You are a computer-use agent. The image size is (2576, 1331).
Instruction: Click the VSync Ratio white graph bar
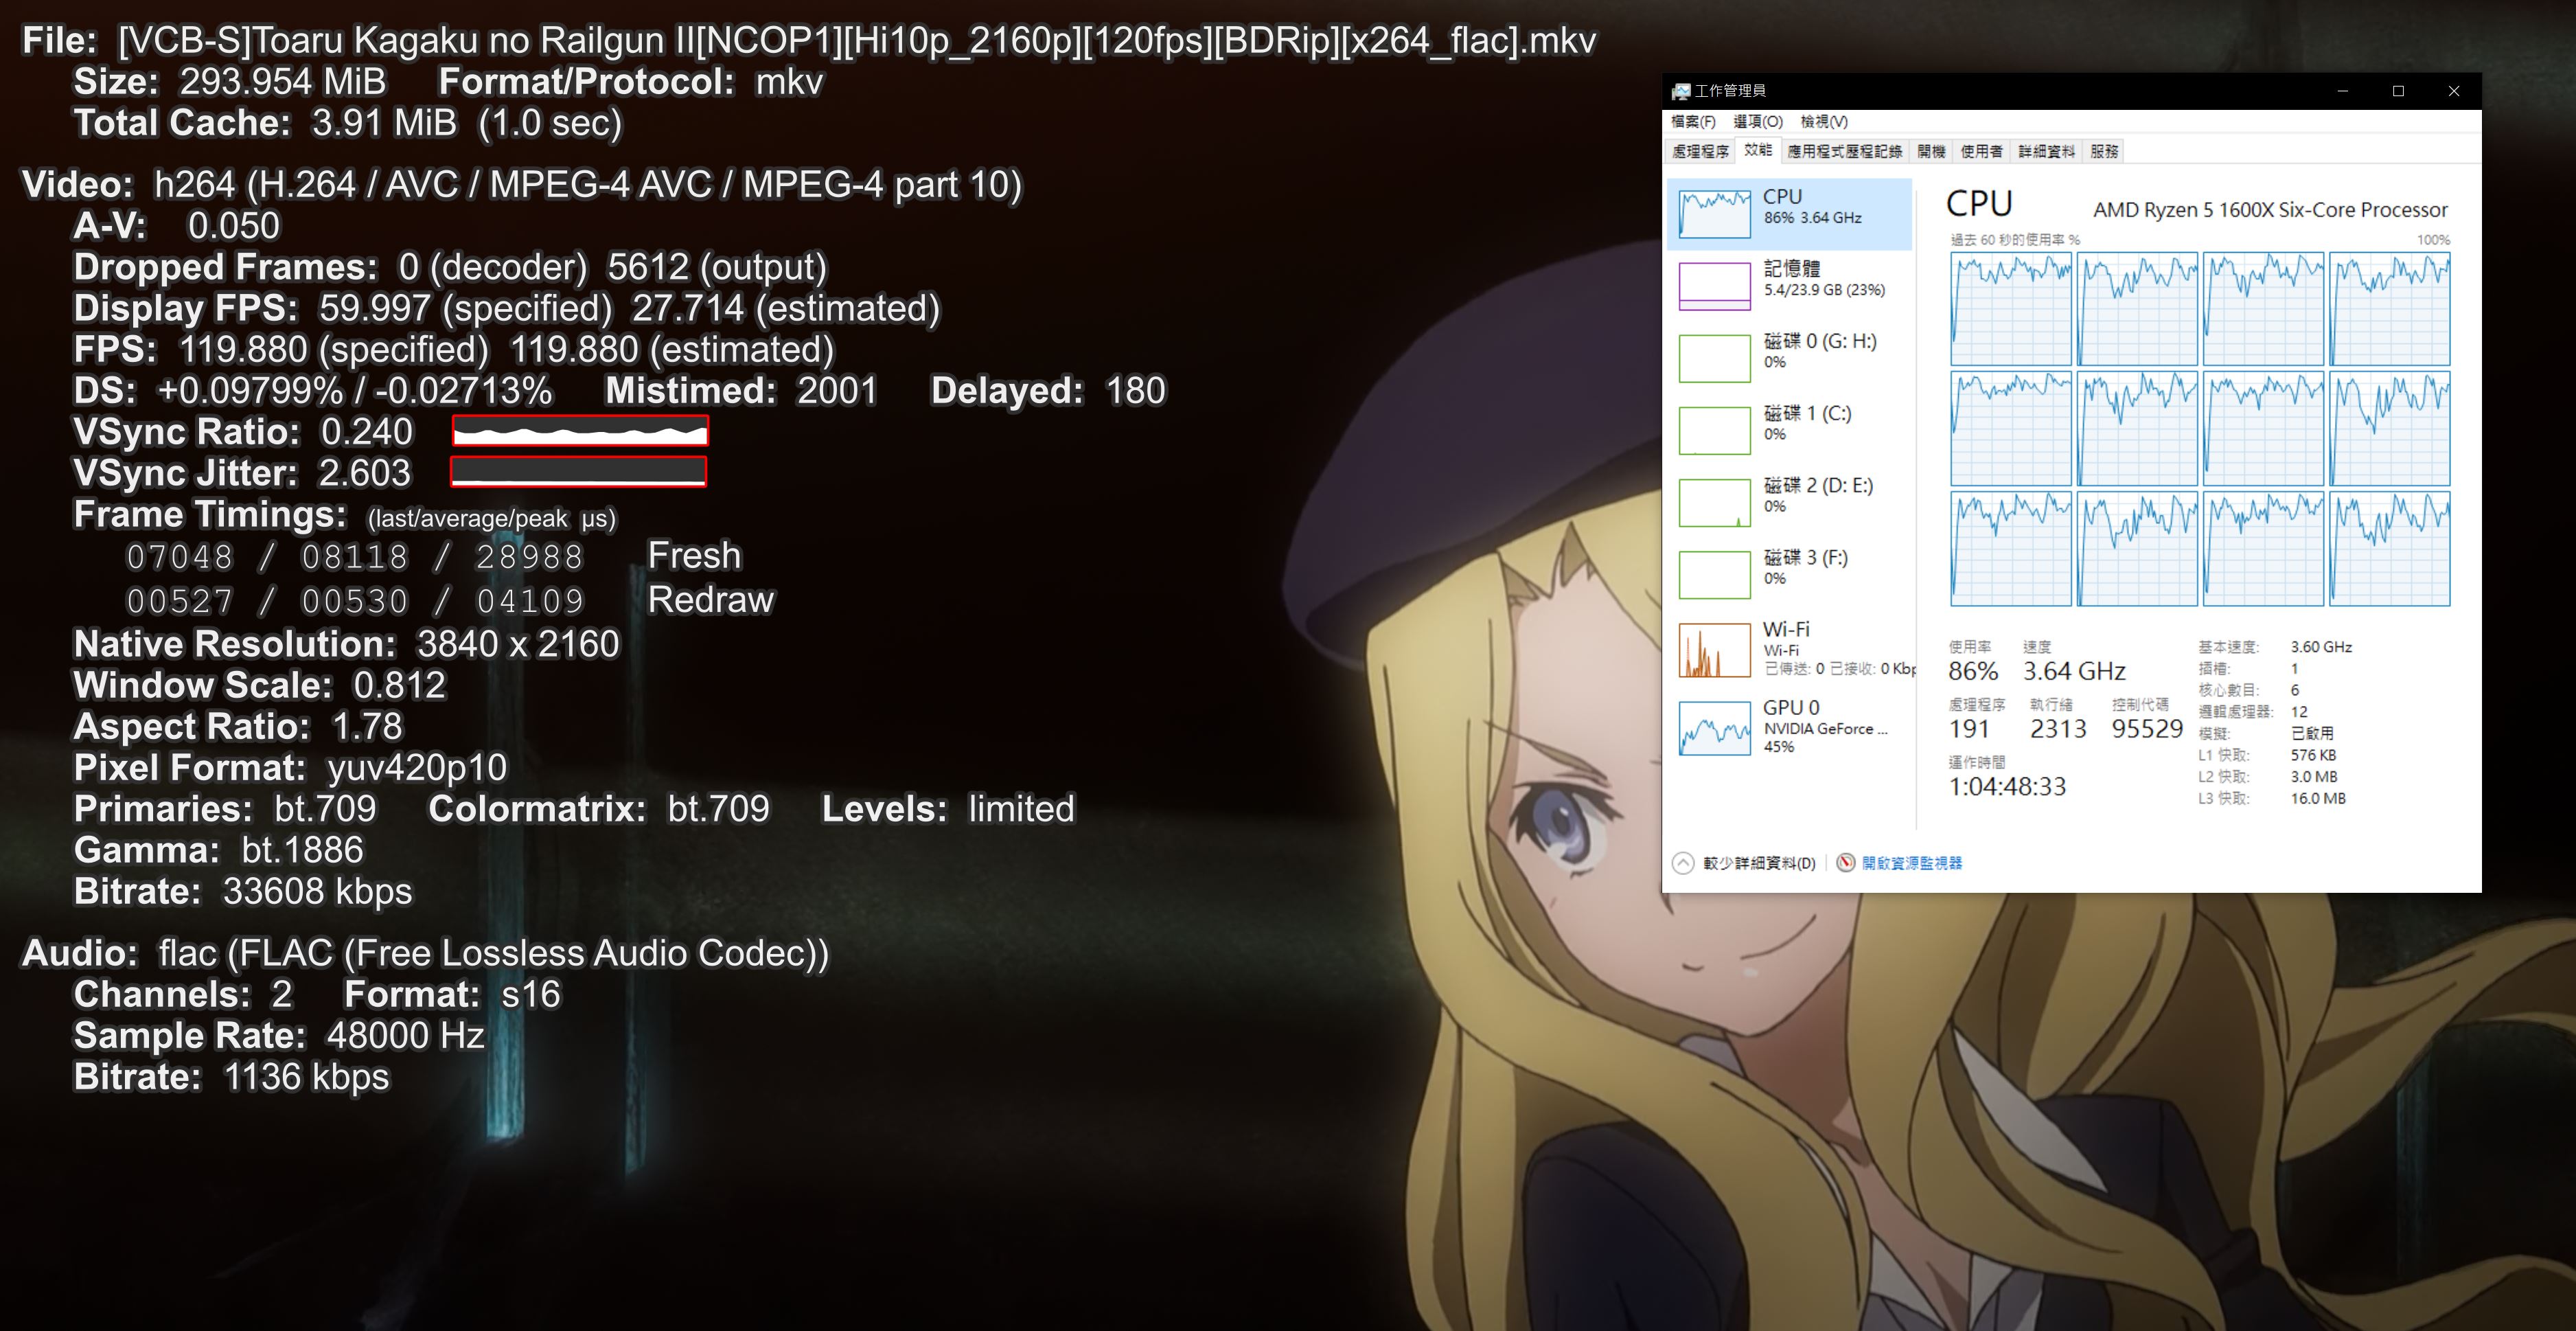pos(580,431)
